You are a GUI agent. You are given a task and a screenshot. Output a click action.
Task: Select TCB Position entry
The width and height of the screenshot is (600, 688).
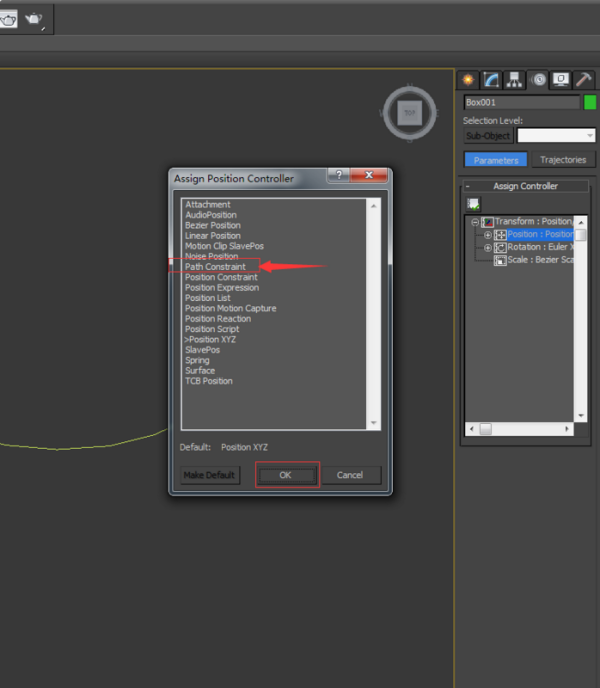tap(209, 381)
